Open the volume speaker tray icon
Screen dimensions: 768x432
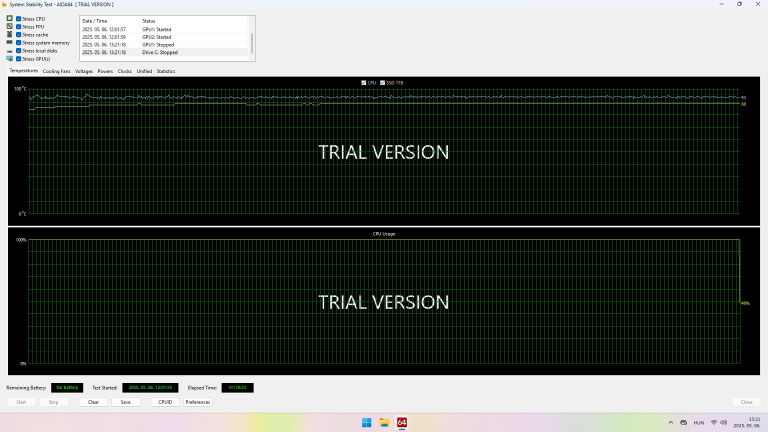click(723, 422)
